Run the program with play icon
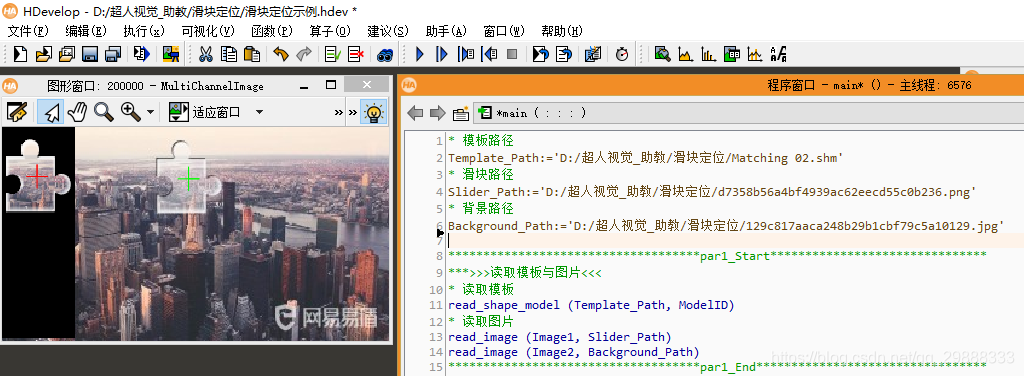 coord(420,54)
